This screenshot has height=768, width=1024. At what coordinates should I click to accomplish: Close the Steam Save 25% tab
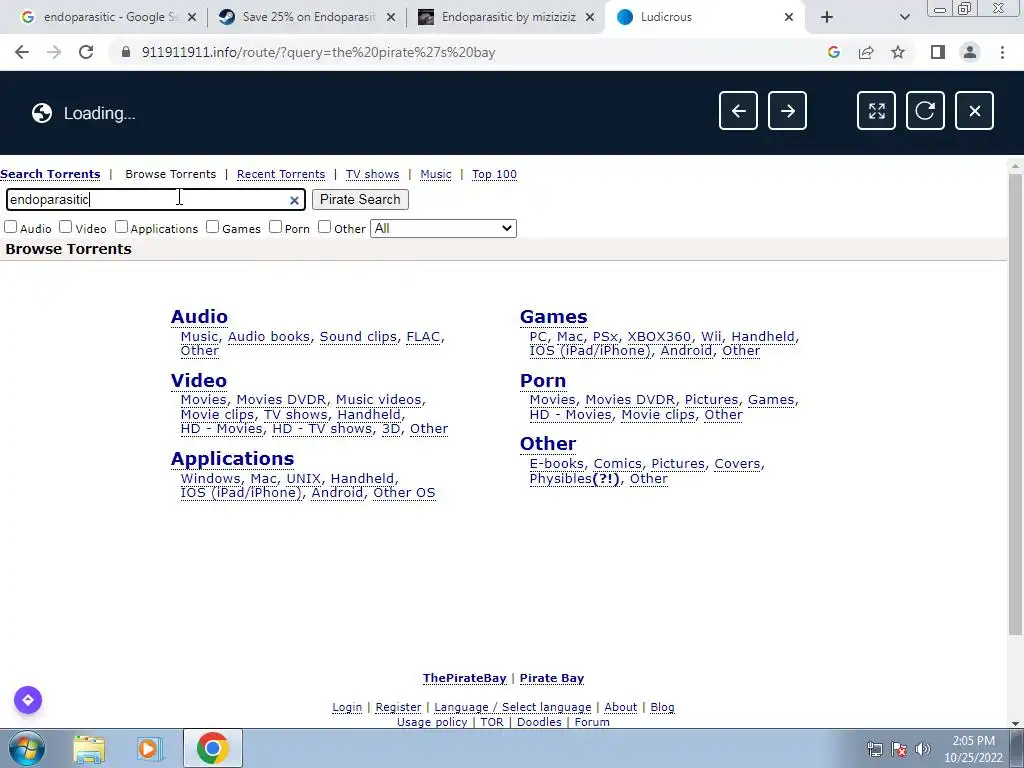point(391,17)
